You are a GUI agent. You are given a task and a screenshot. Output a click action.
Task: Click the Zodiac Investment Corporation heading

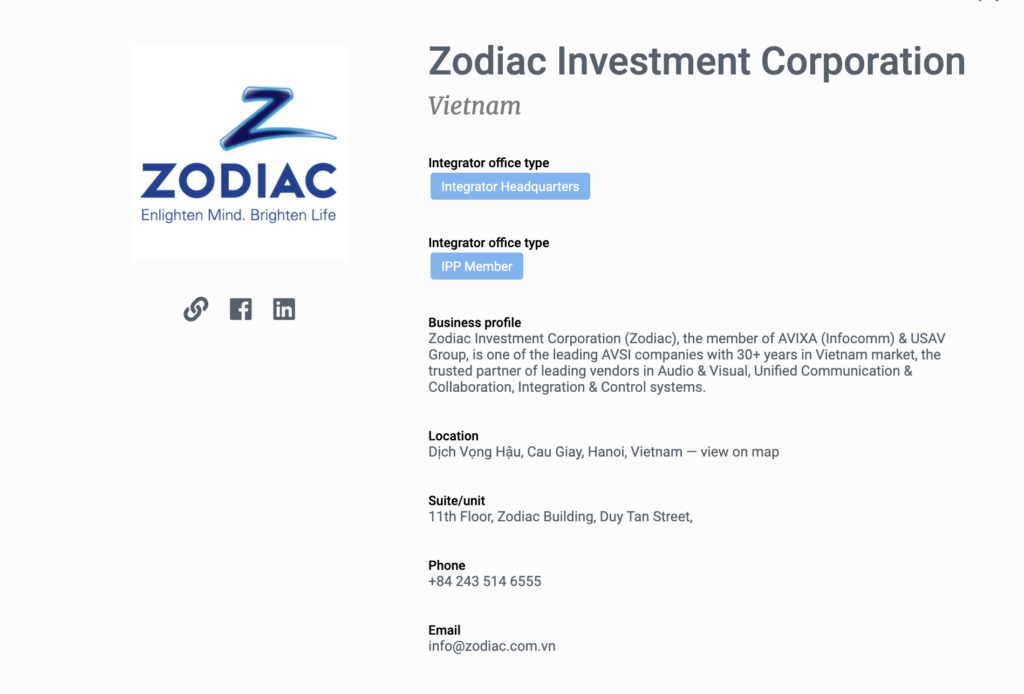pos(697,61)
